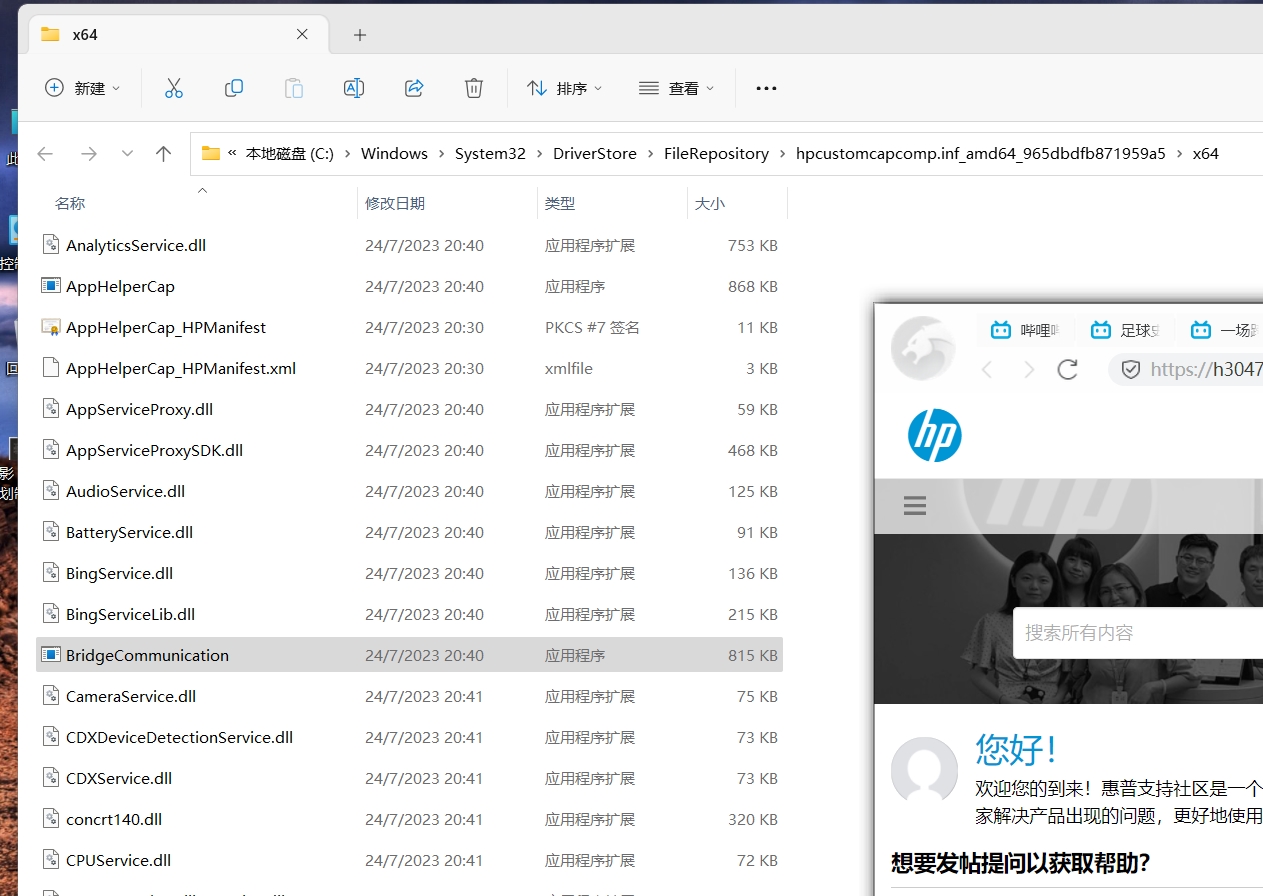This screenshot has width=1263, height=896.
Task: Sort by 大小 column header
Action: (710, 203)
